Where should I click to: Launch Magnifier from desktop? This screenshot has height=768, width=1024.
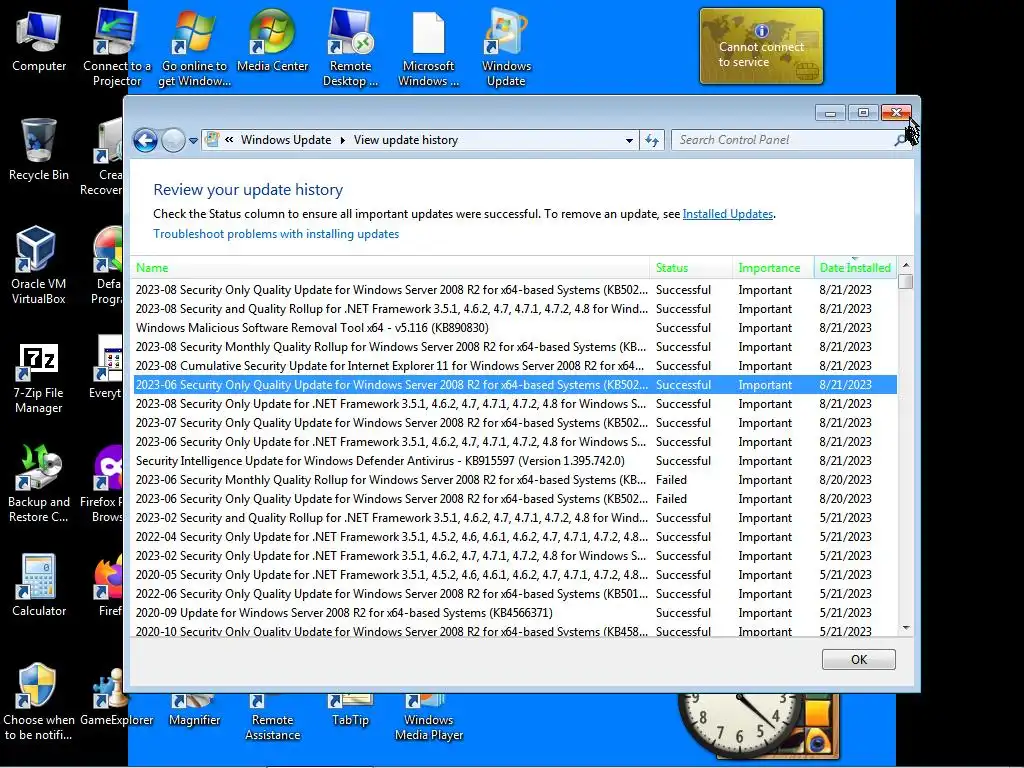(x=194, y=711)
